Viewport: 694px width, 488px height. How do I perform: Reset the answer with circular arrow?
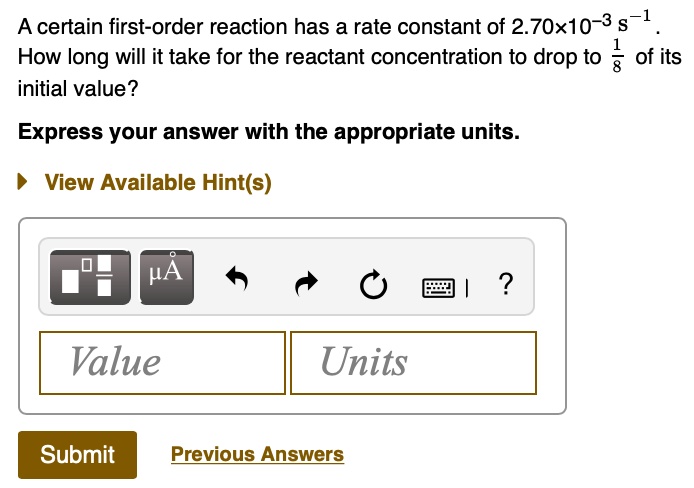pos(372,286)
